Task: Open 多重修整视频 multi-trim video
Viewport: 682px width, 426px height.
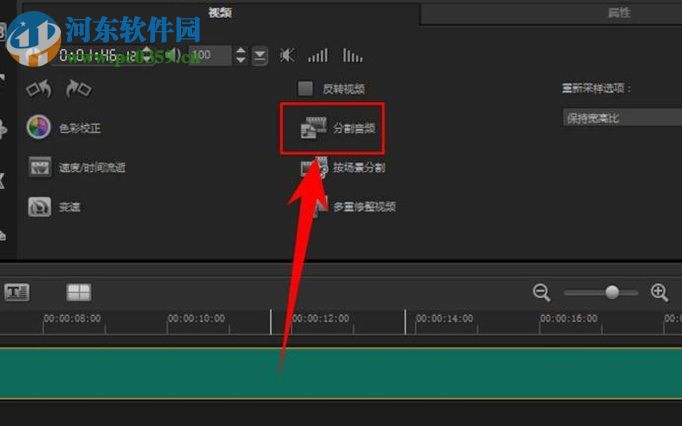Action: 355,206
